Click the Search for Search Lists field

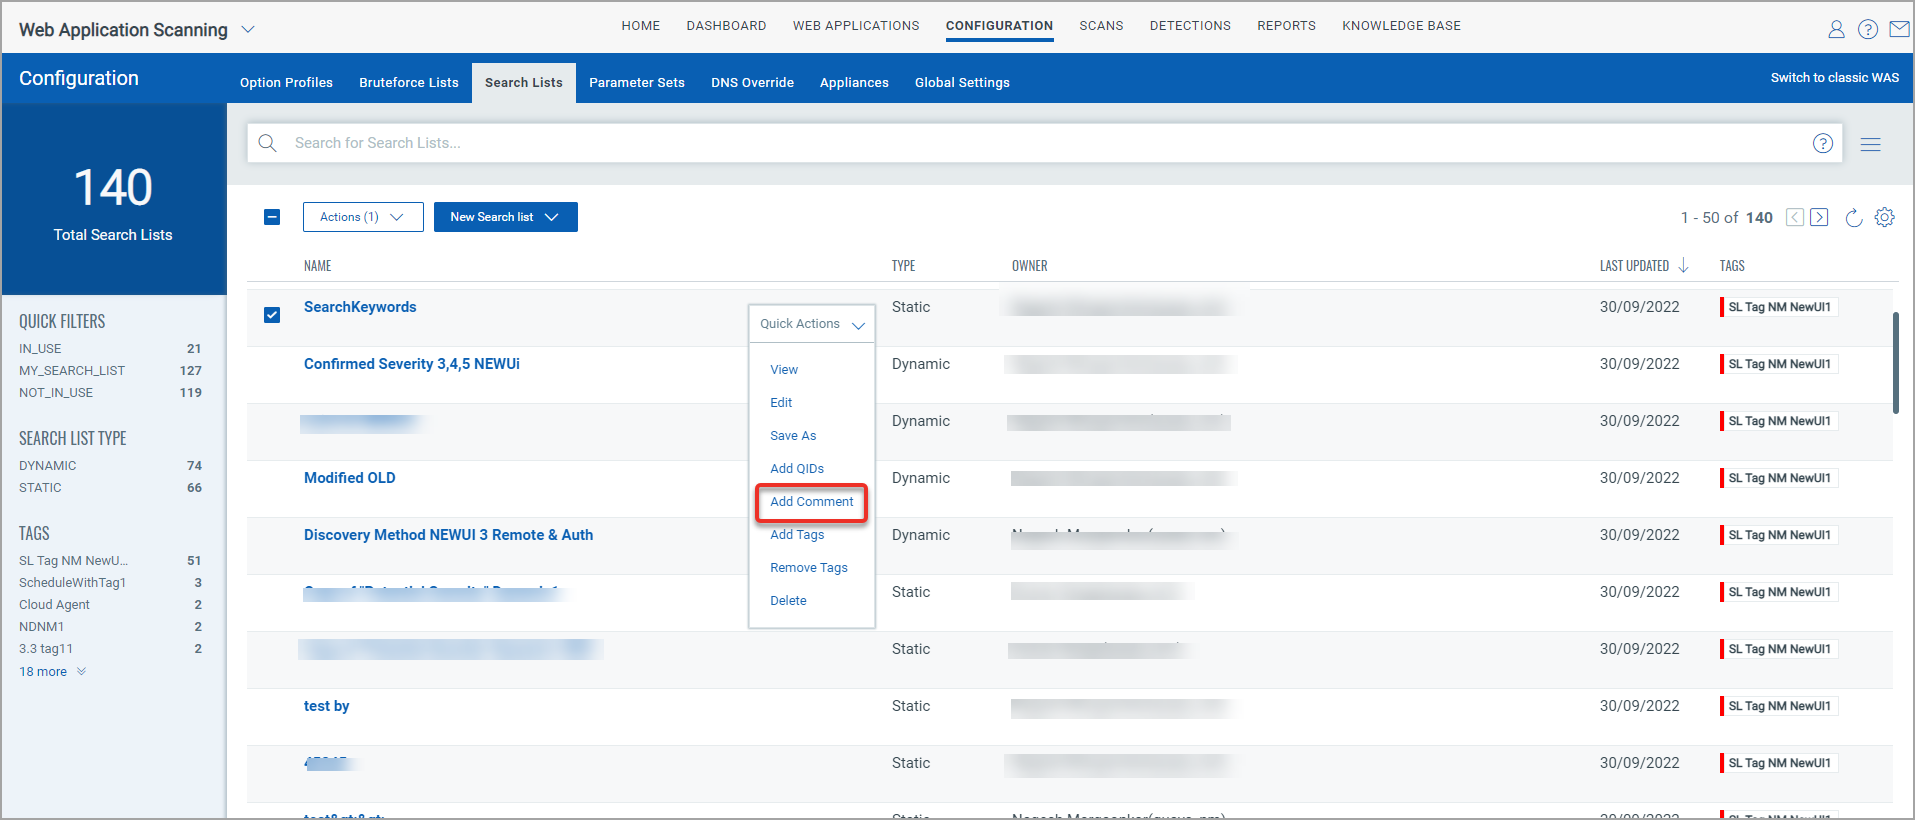coord(1044,143)
